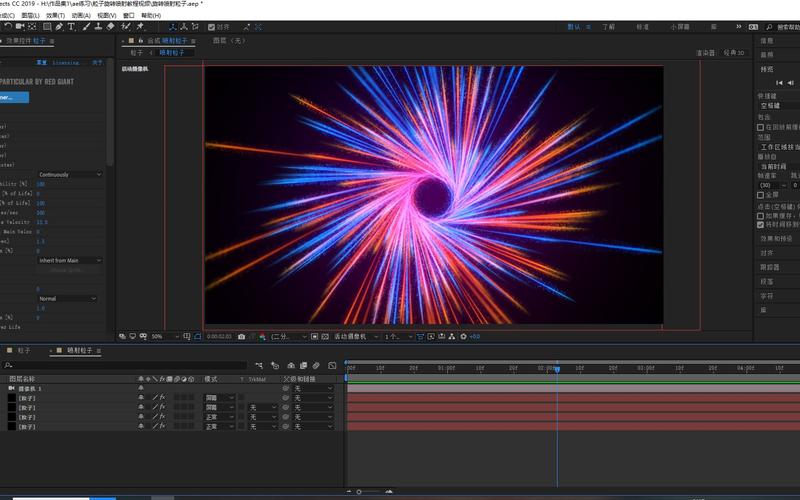
Task: Open the Continuously emit behavior dropdown
Action: click(70, 174)
